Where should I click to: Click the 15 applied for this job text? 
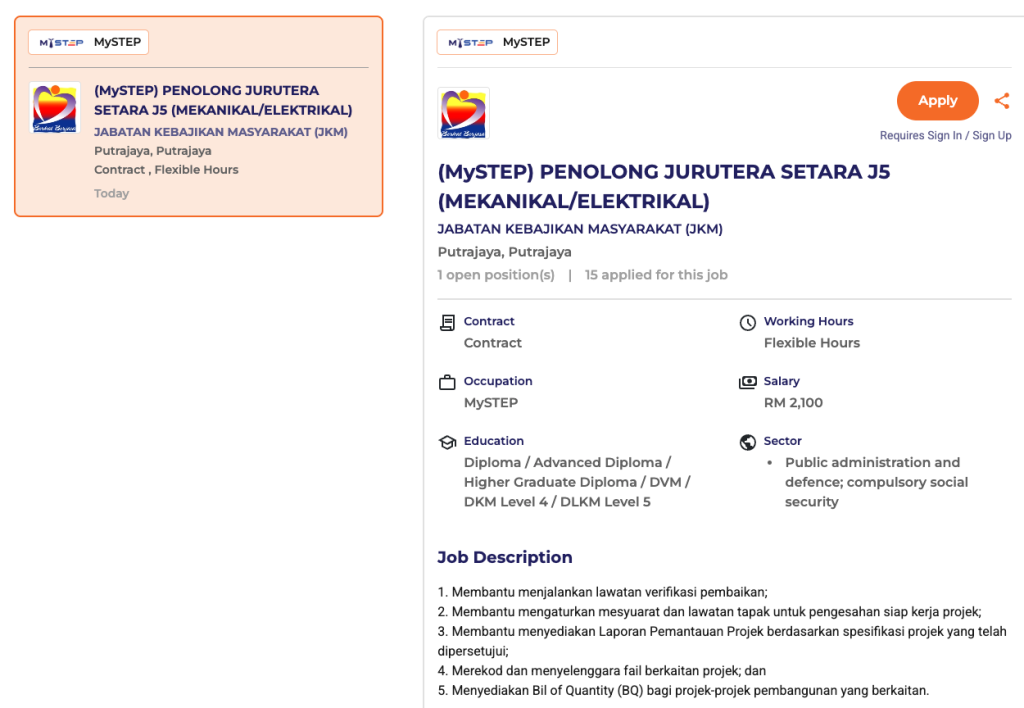point(656,275)
